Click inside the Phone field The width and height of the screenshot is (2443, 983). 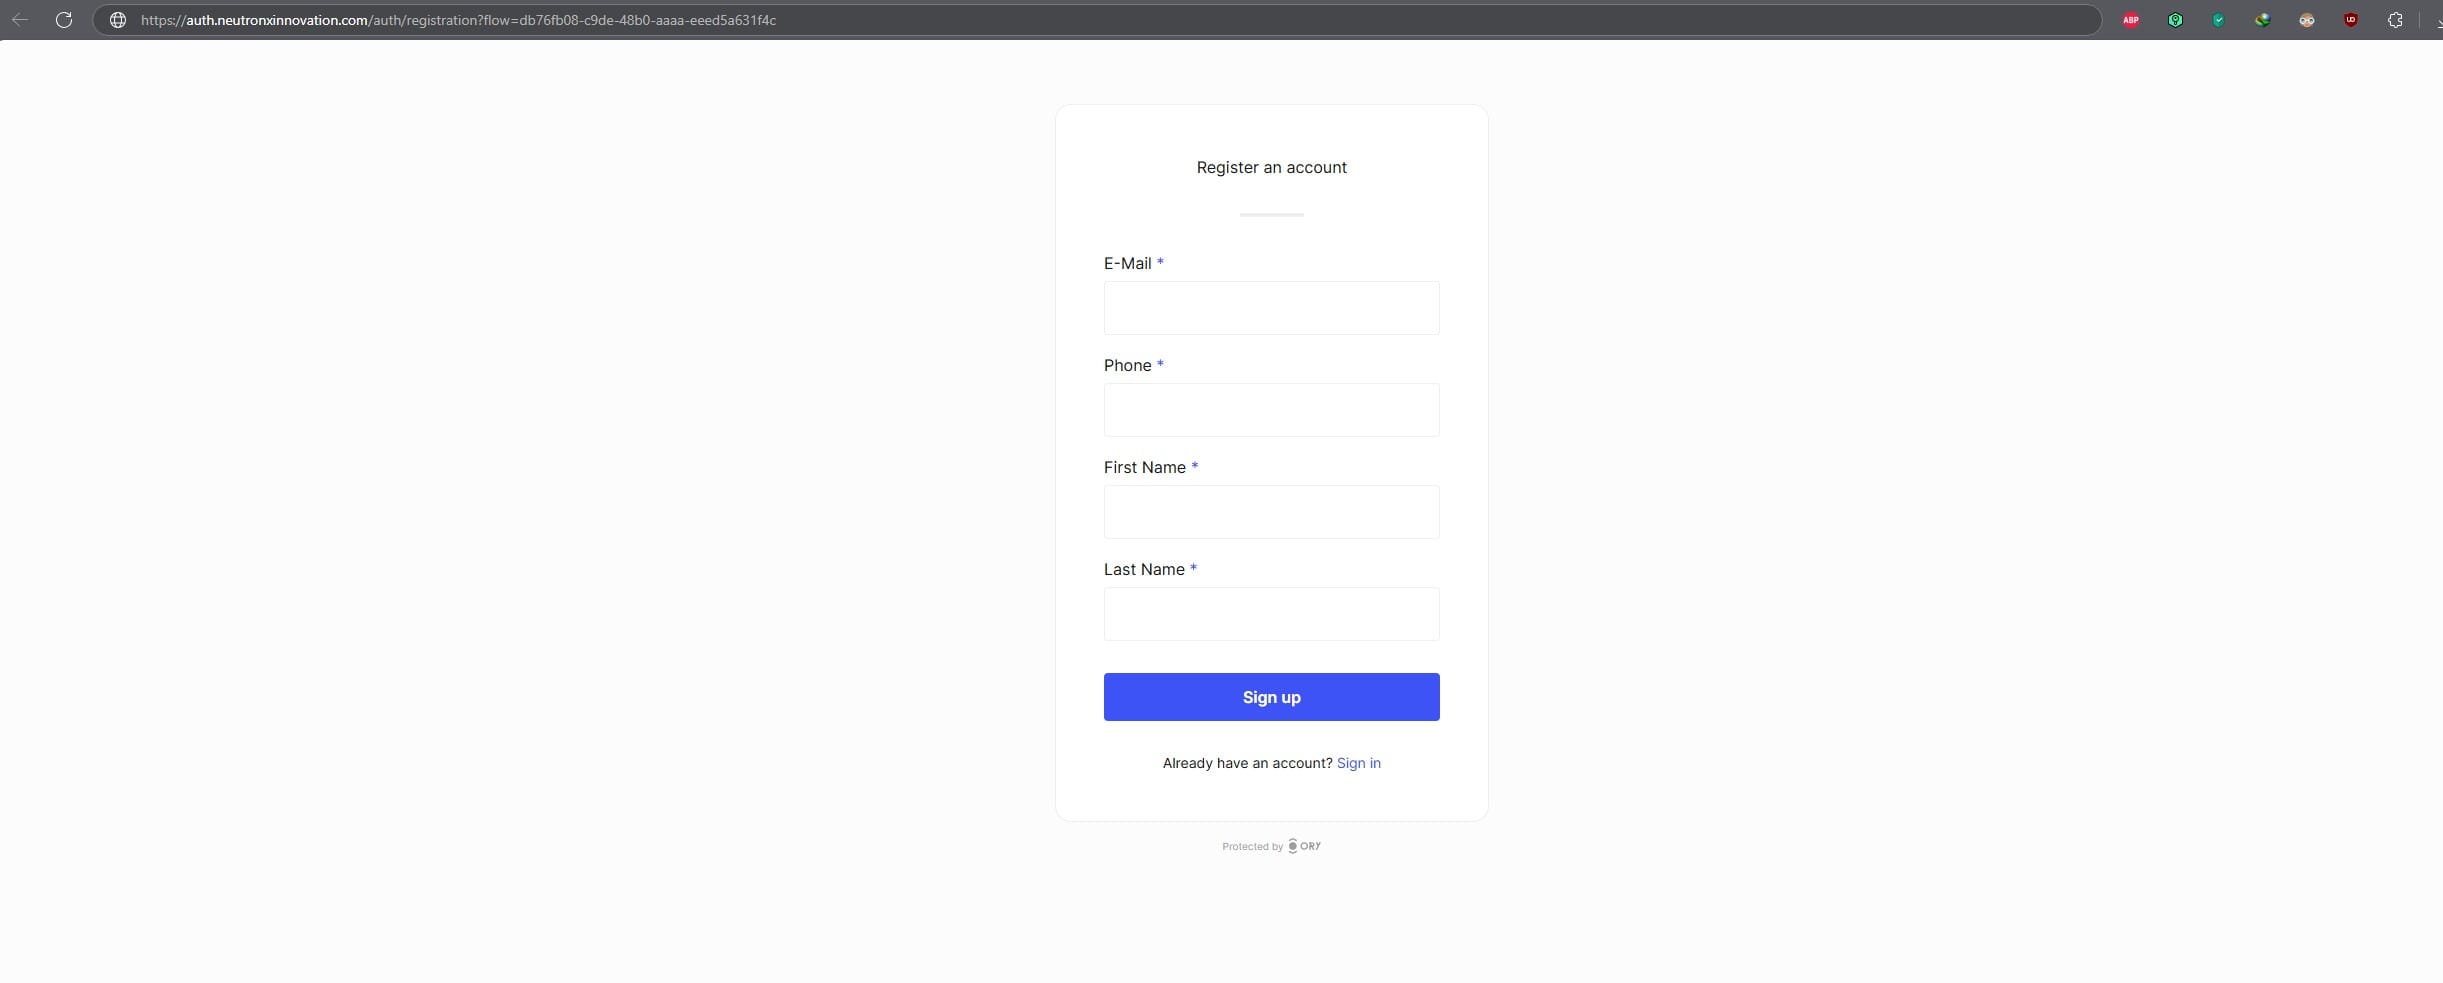click(x=1271, y=410)
